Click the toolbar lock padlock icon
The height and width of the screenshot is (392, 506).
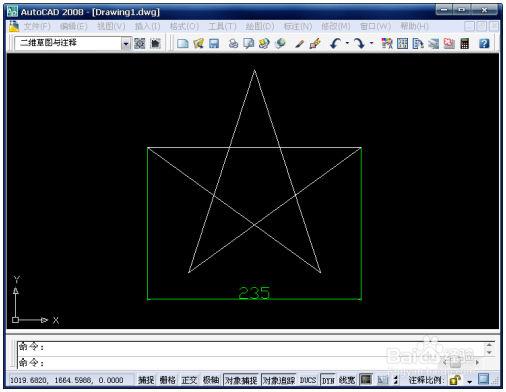coord(455,380)
